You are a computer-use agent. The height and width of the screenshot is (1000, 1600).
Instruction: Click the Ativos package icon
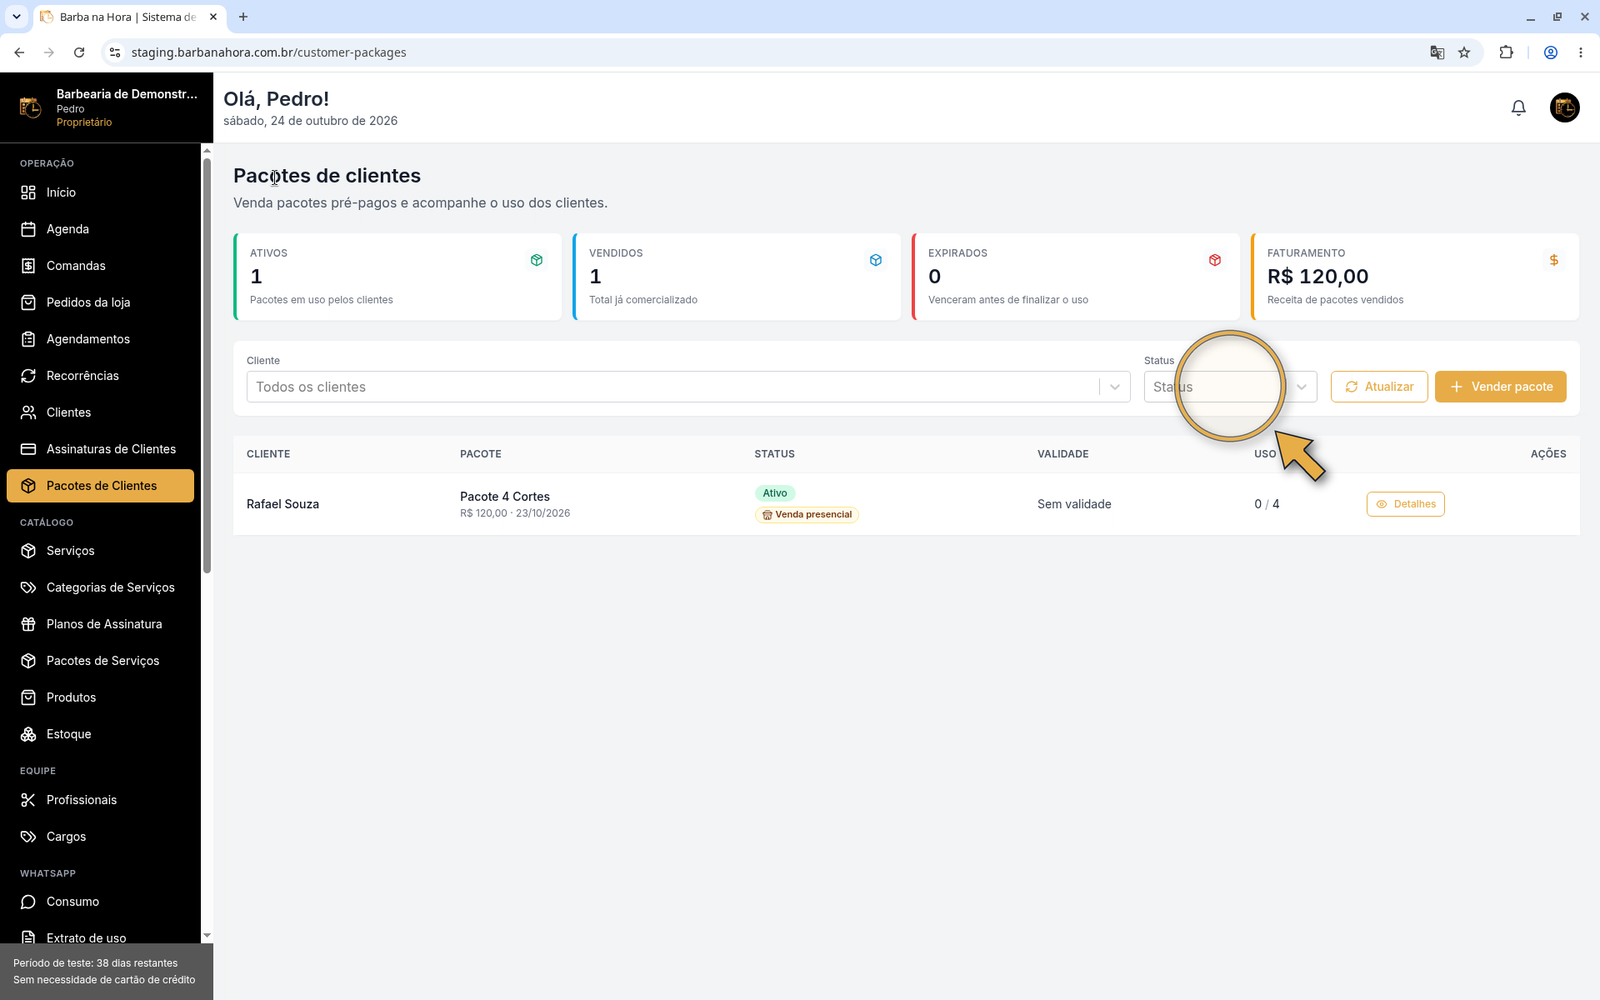click(537, 260)
